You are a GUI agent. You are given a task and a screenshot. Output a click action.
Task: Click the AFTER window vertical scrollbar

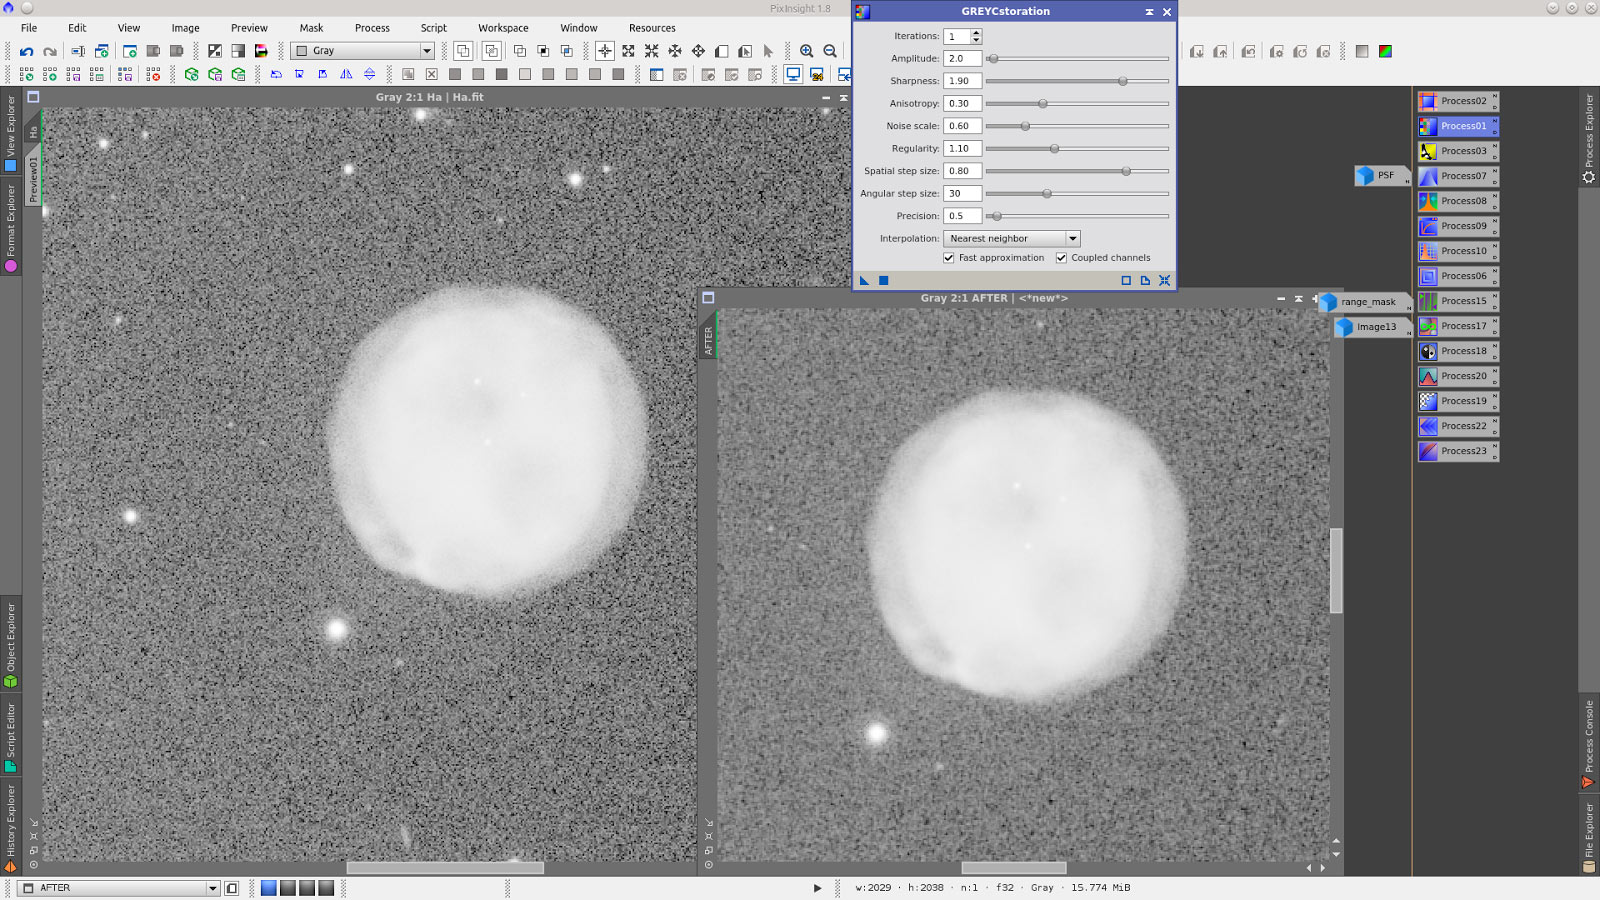1336,569
